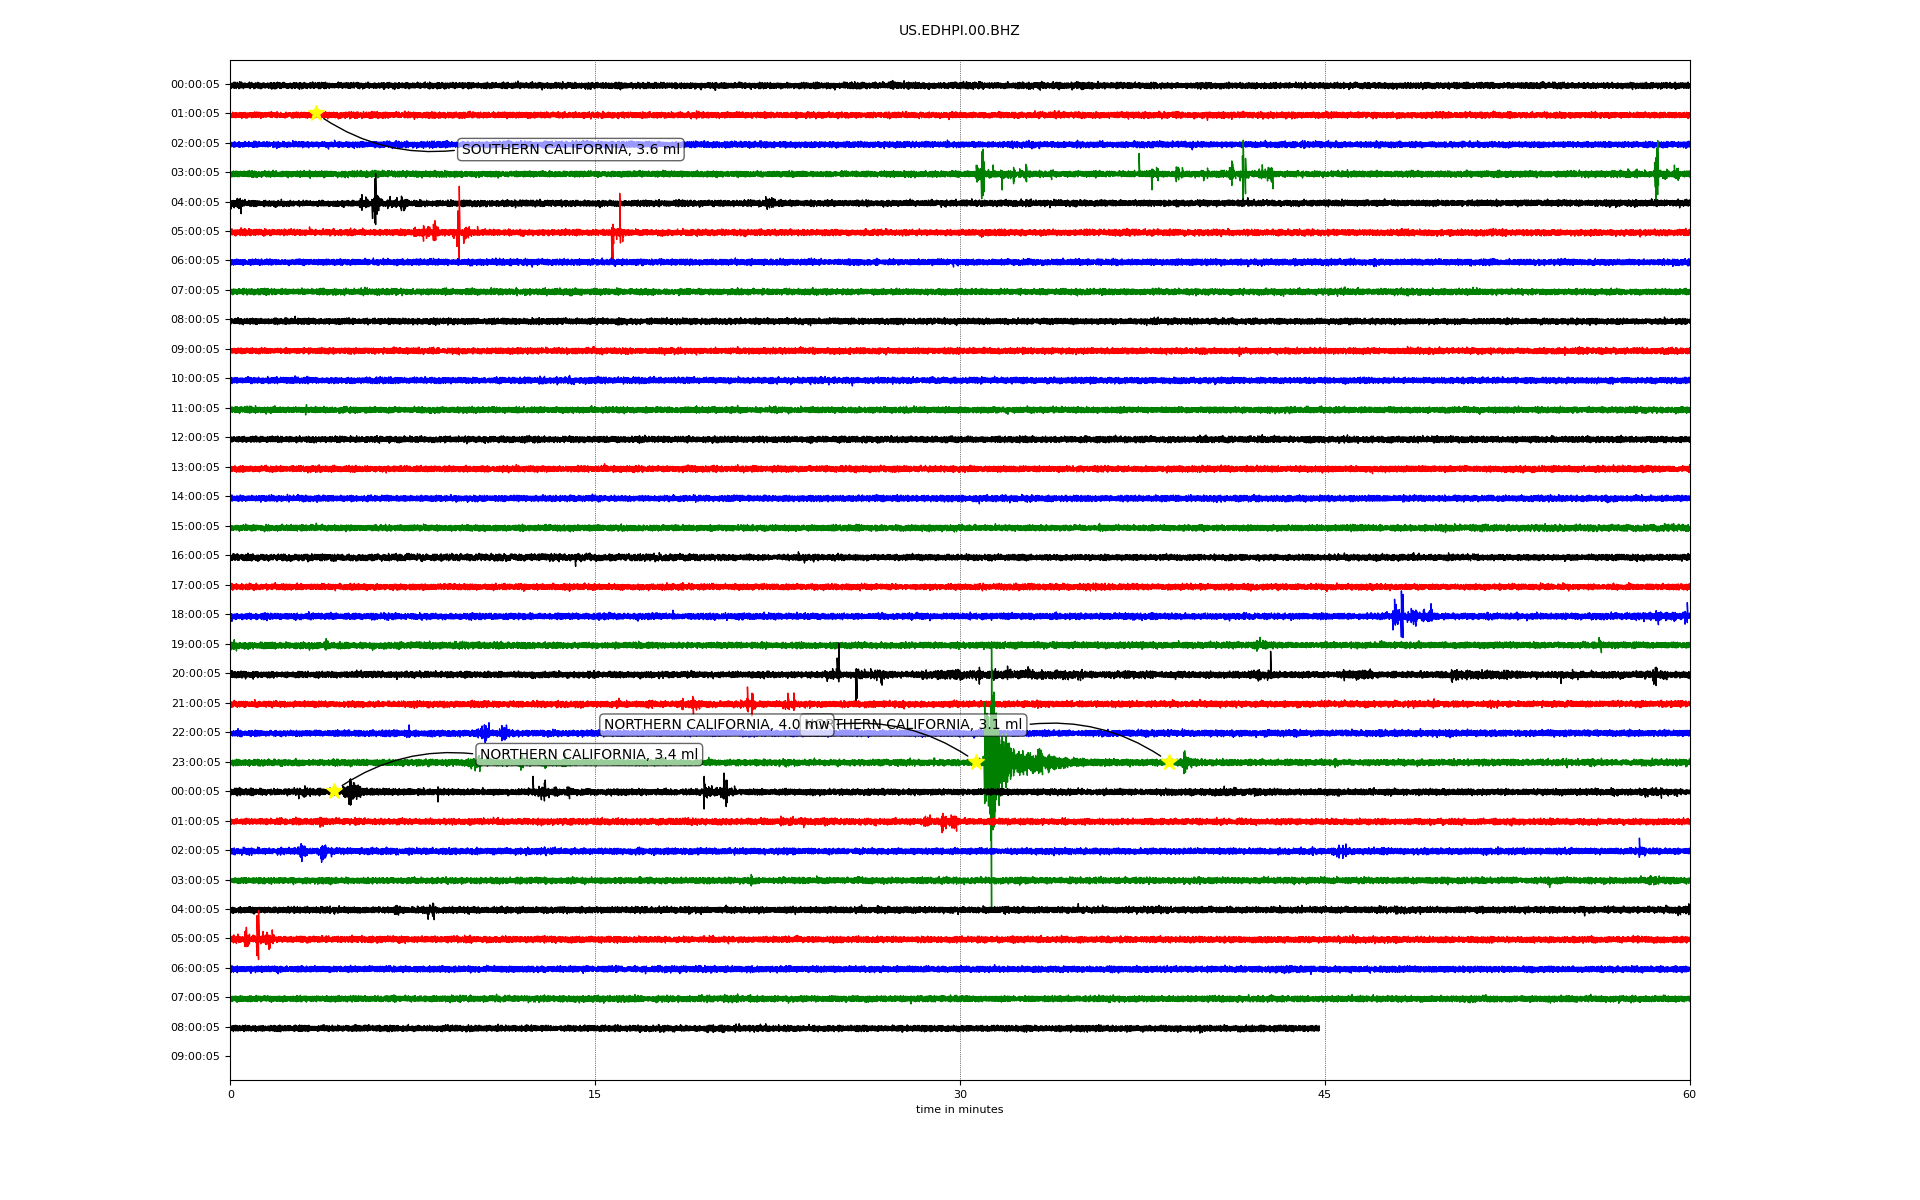Click the 09:00:05 row time label

click(195, 1057)
